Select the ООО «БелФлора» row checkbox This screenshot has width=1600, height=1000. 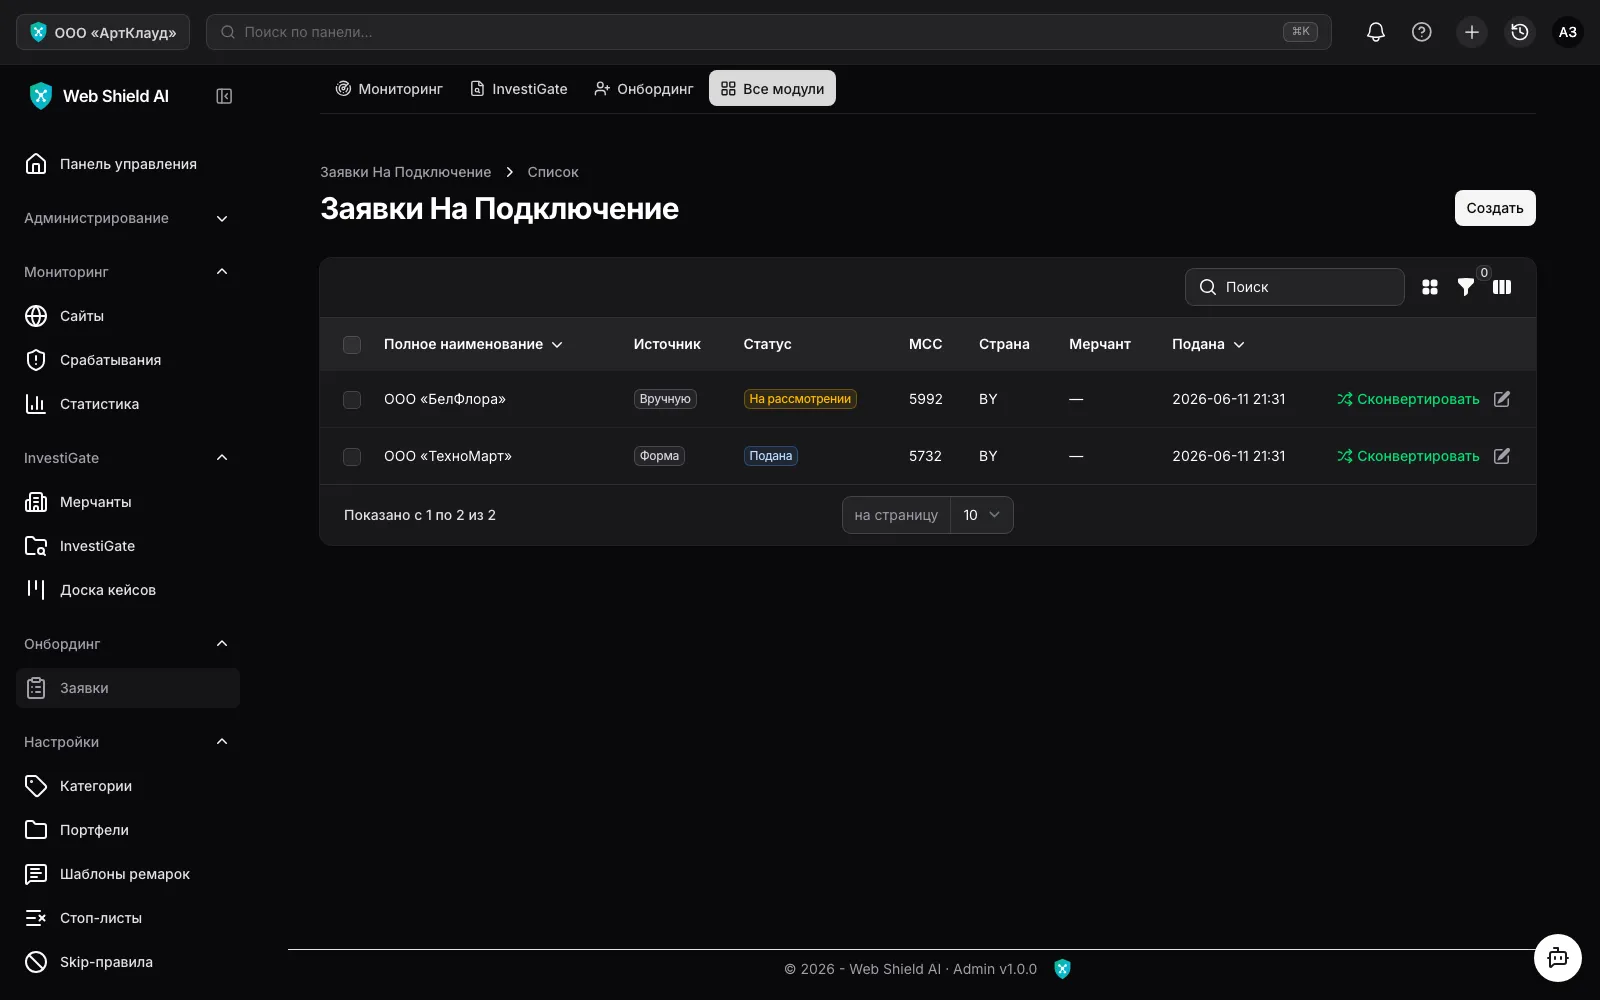(x=352, y=400)
